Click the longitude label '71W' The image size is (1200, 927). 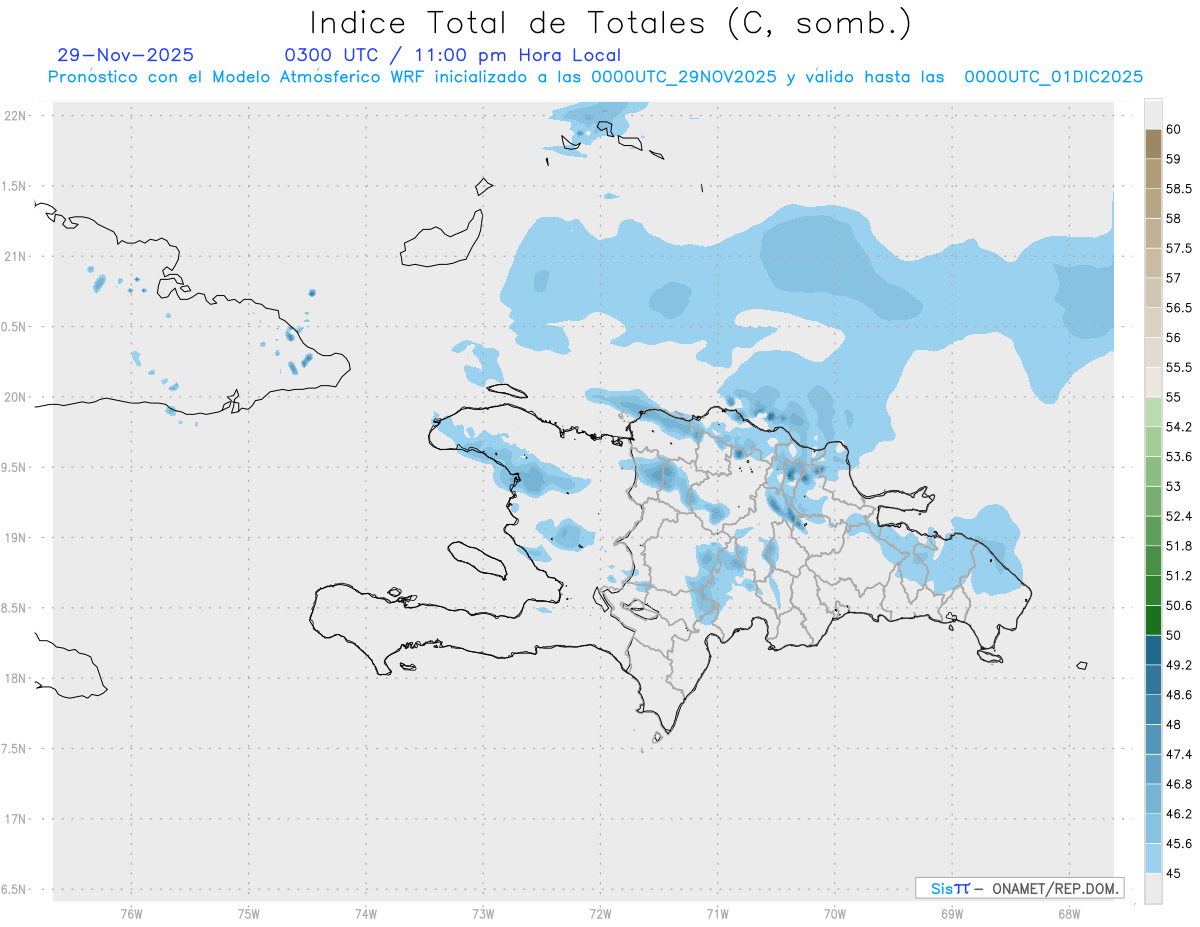click(717, 914)
